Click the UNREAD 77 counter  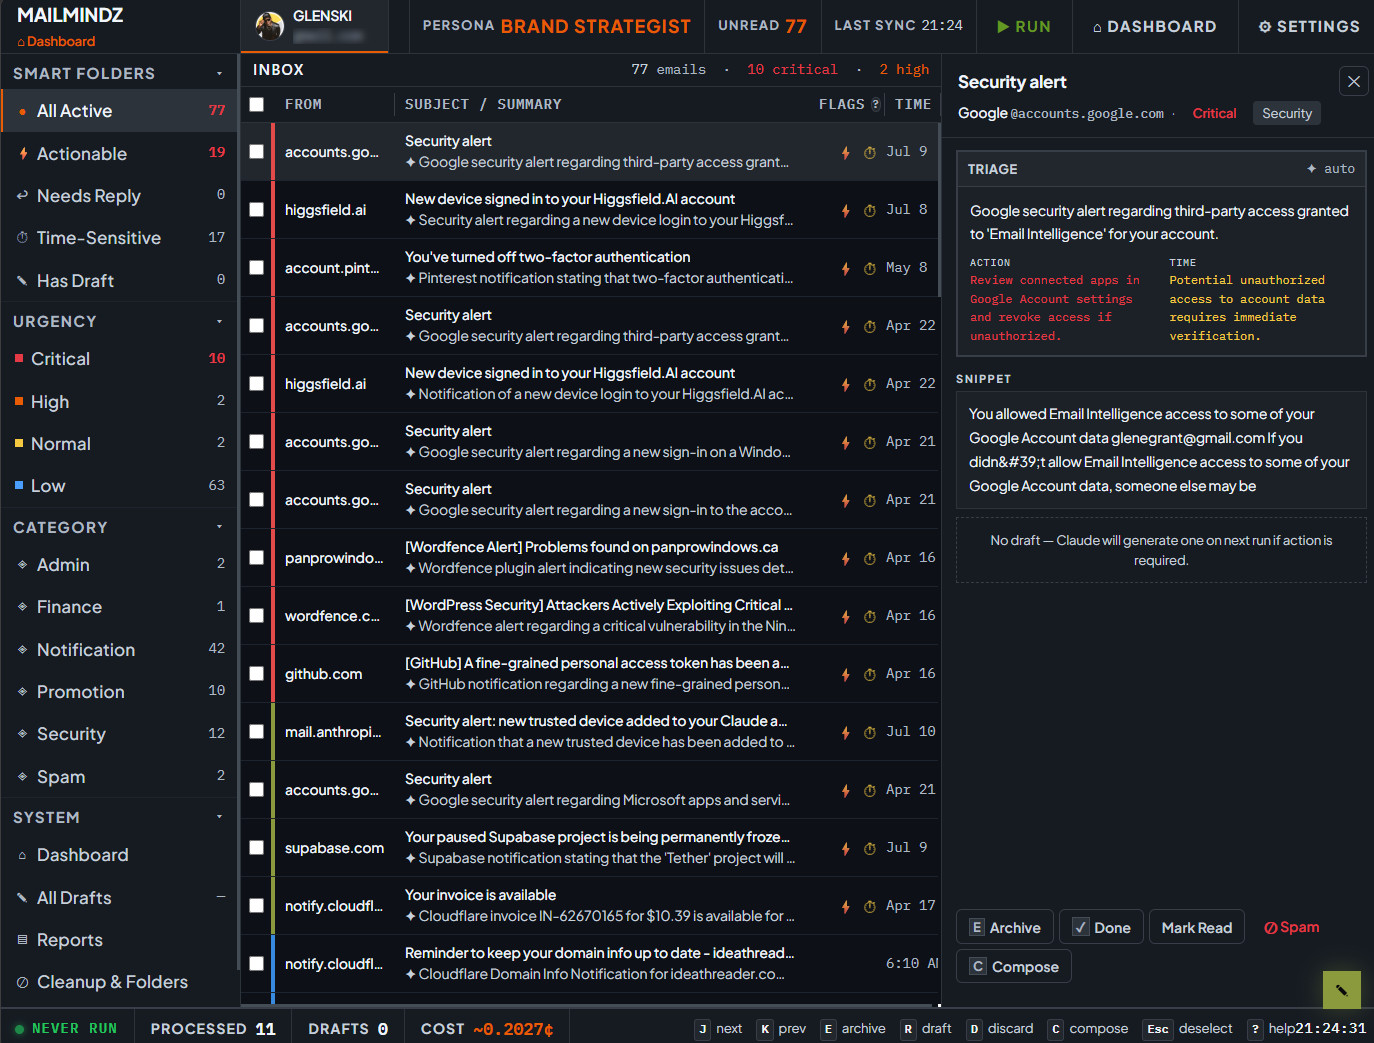(762, 26)
